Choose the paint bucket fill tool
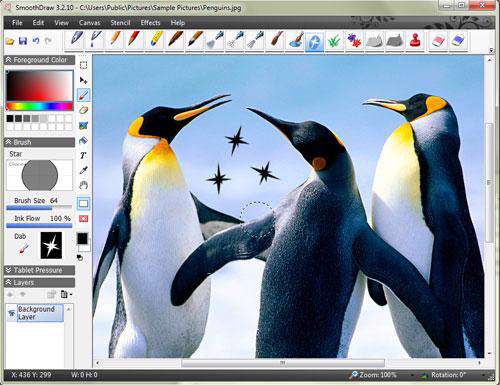 tap(83, 140)
